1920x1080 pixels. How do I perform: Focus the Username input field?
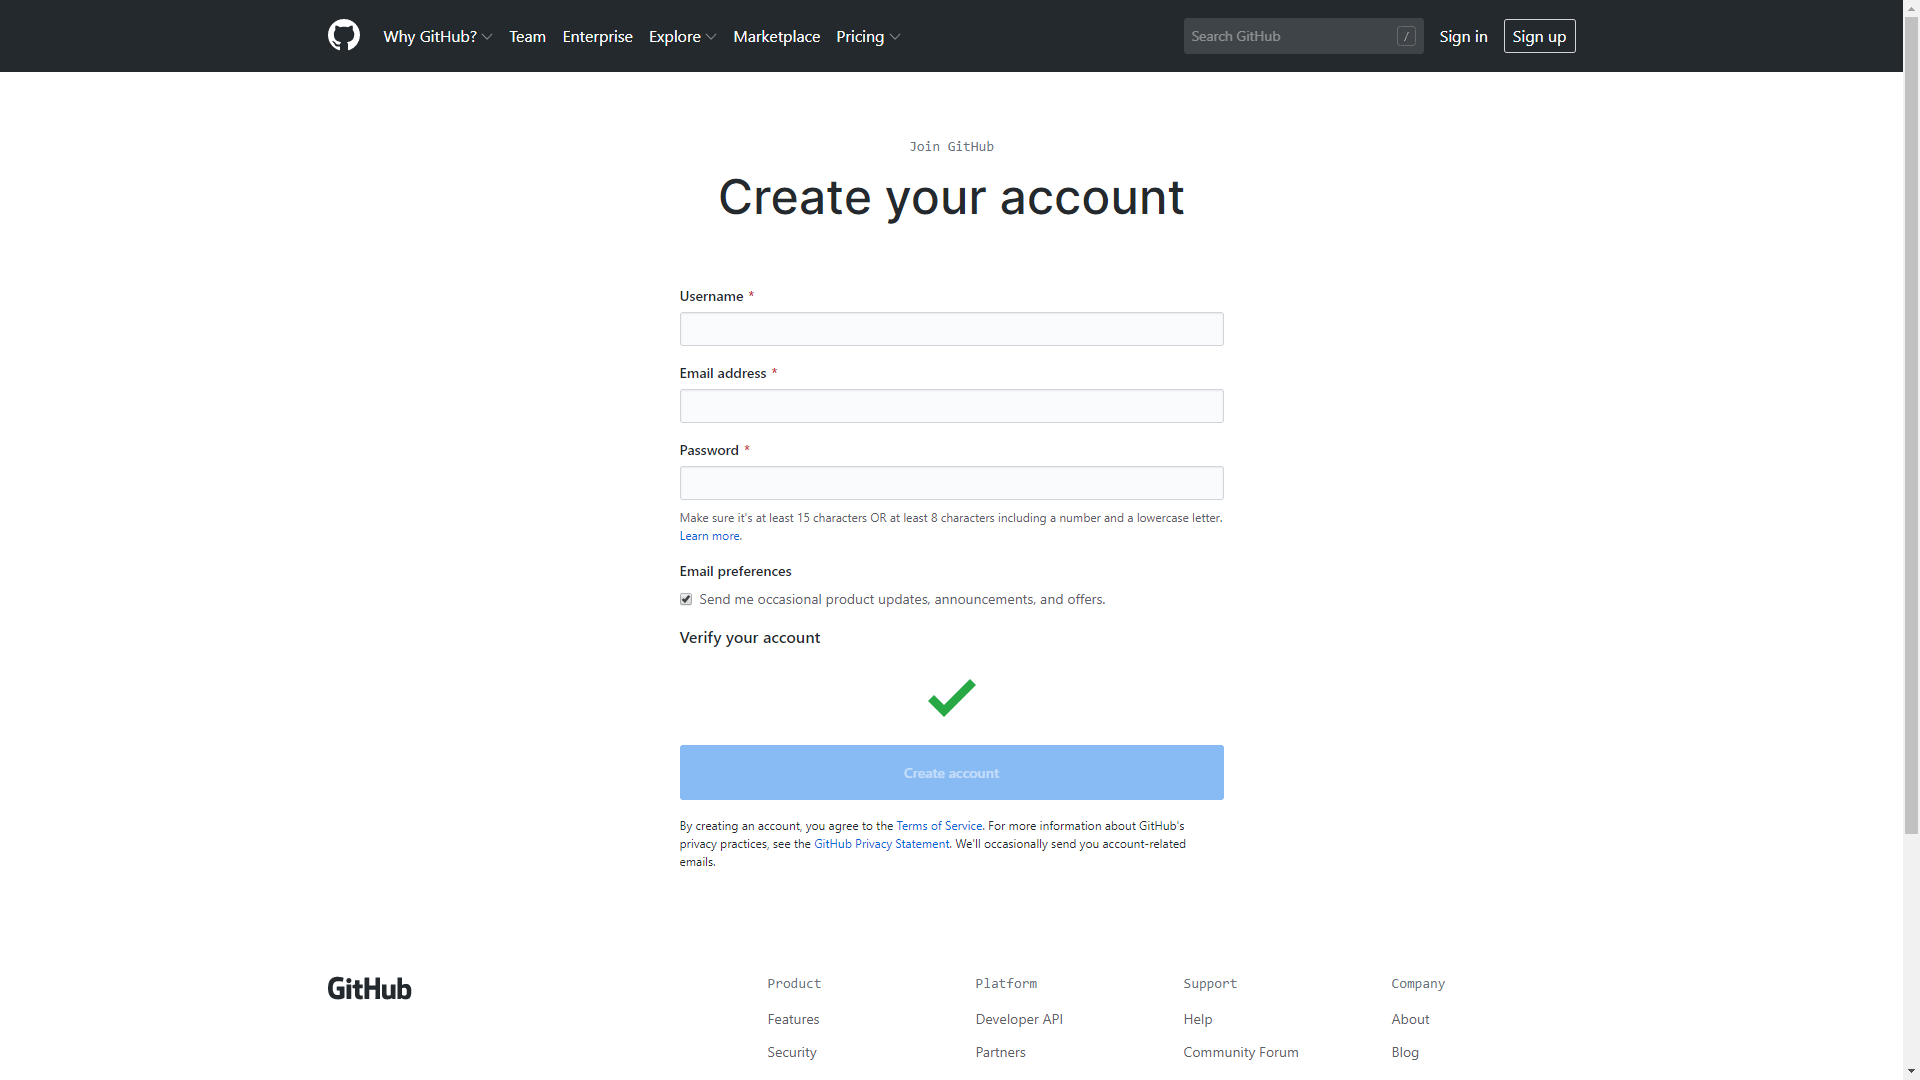point(951,329)
